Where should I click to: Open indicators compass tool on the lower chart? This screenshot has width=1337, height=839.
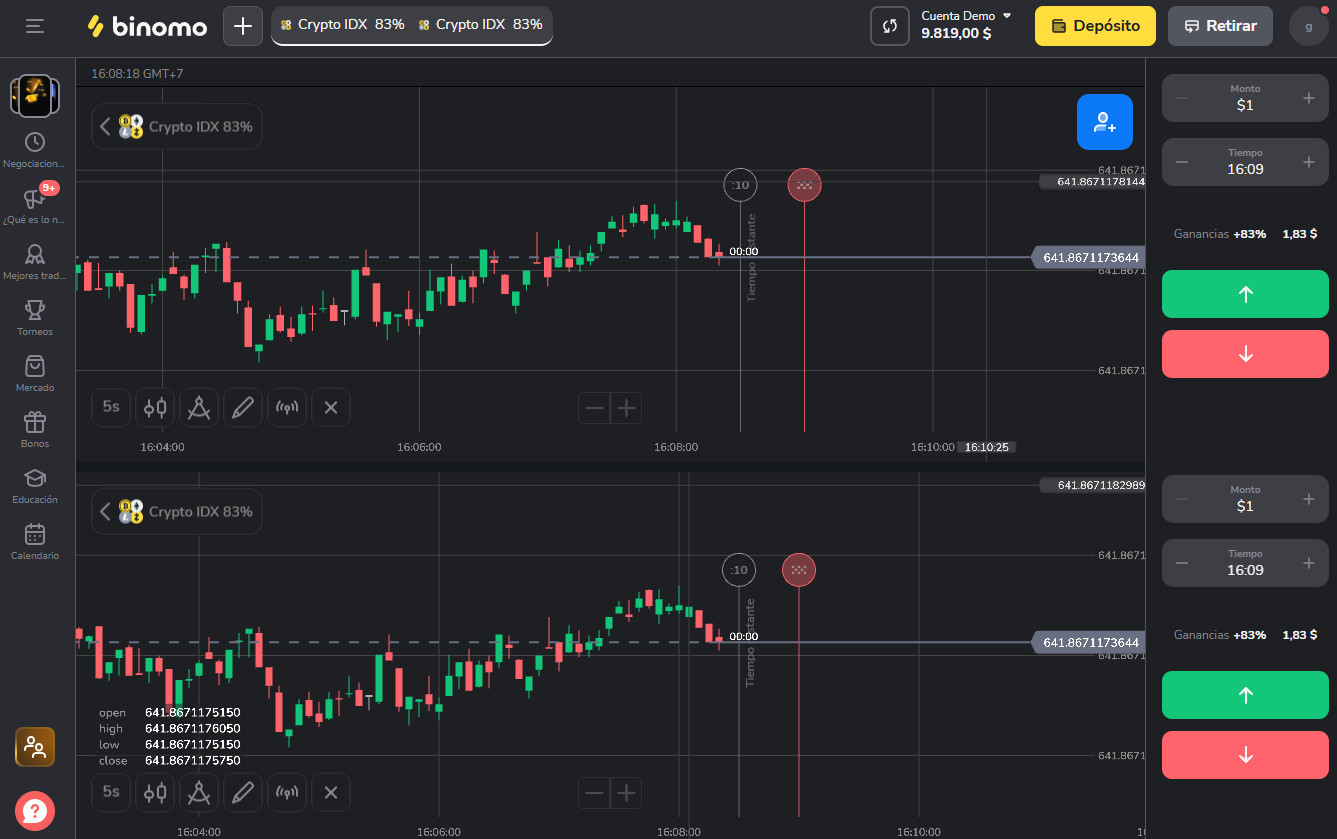pyautogui.click(x=199, y=792)
